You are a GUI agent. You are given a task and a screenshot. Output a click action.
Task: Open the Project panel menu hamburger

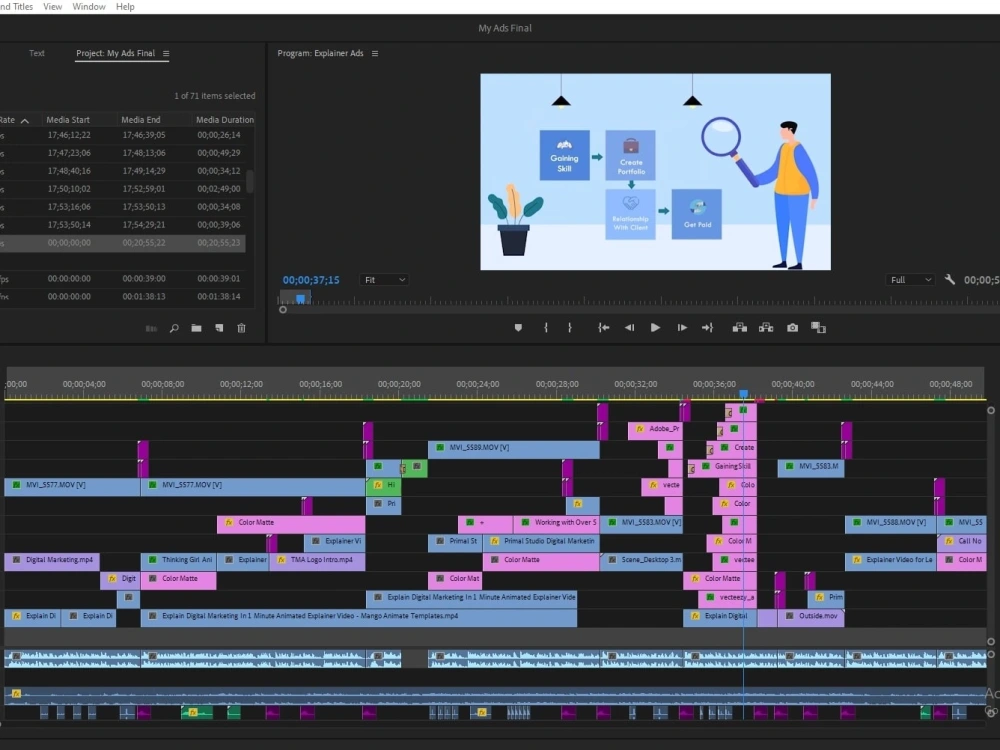click(x=166, y=53)
